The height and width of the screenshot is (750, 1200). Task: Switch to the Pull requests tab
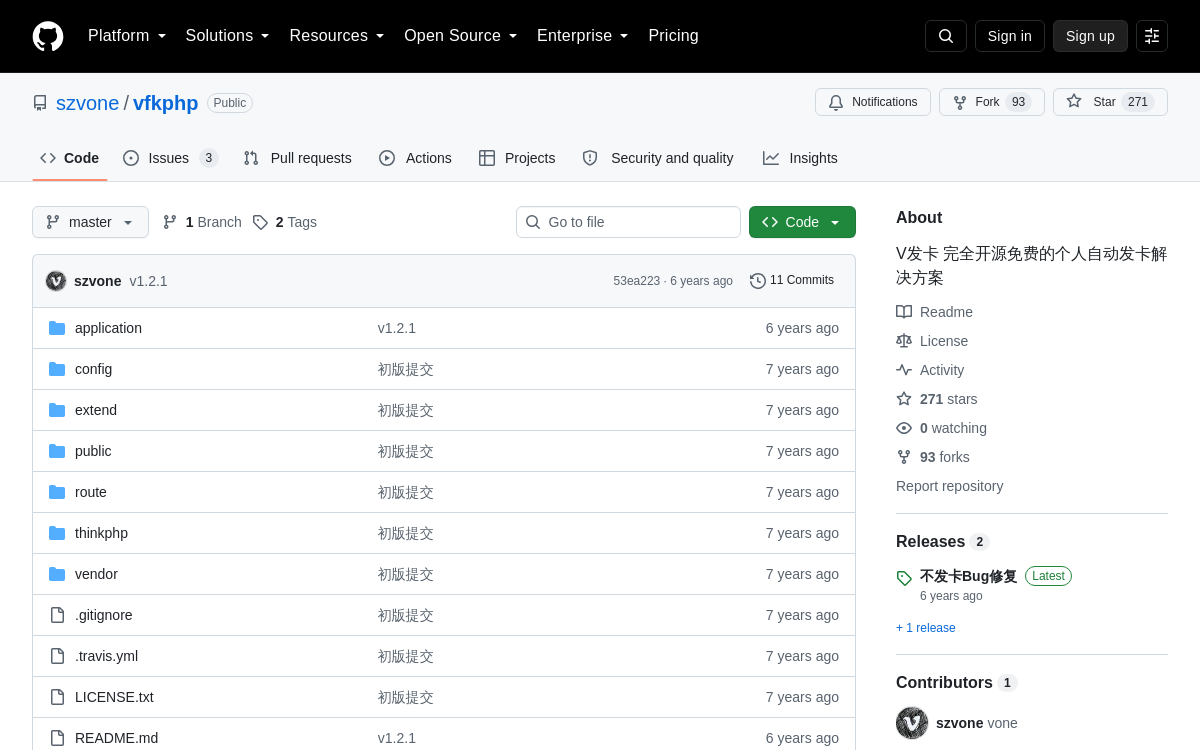click(x=297, y=158)
